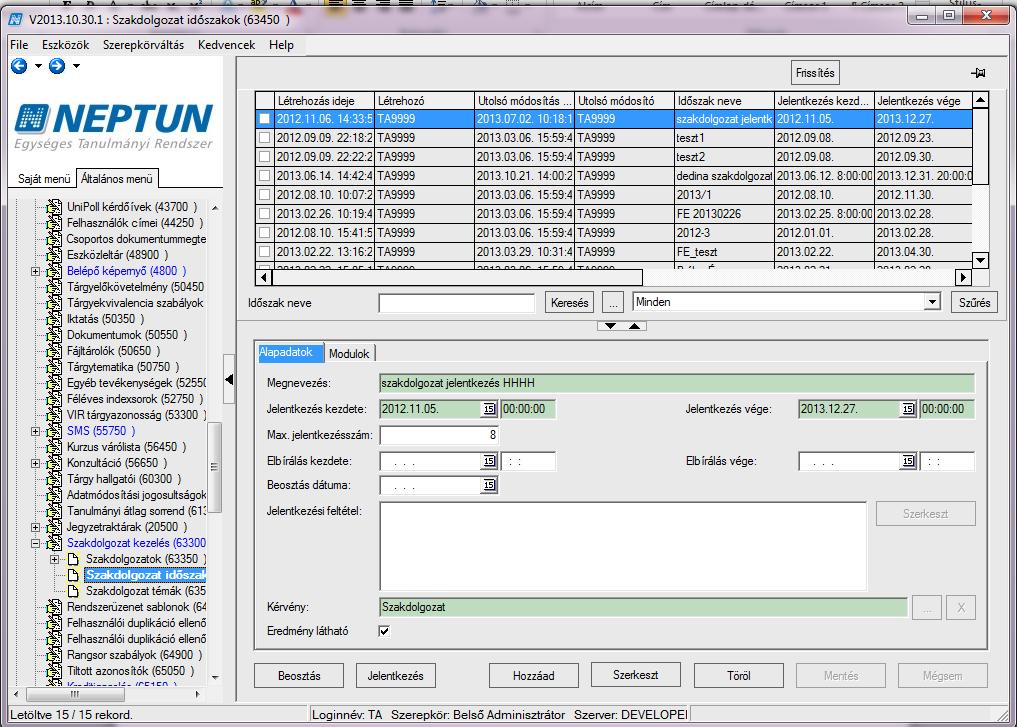Switch to the Modulok tab

pyautogui.click(x=349, y=353)
